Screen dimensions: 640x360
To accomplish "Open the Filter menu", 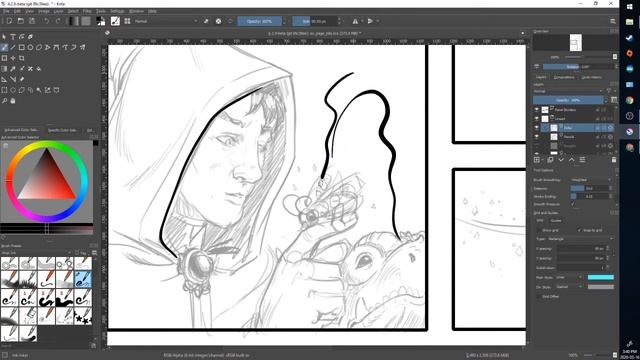I will tap(87, 11).
